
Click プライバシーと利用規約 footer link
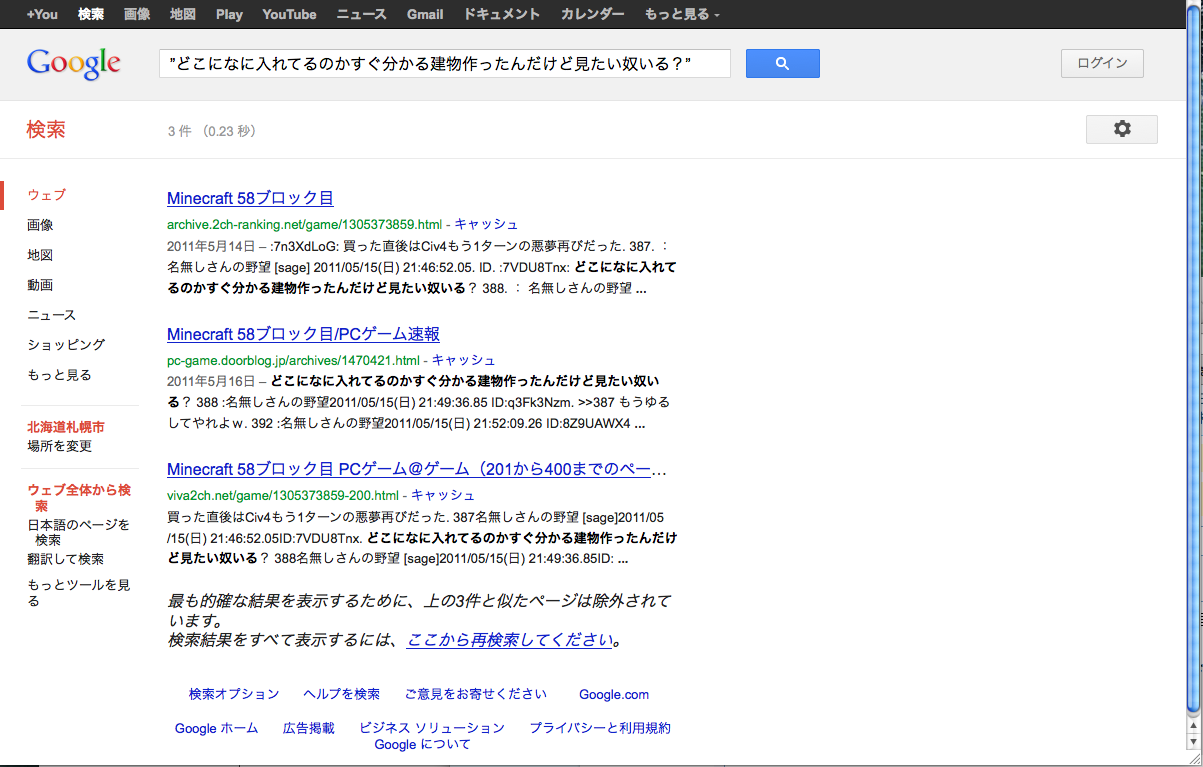600,728
